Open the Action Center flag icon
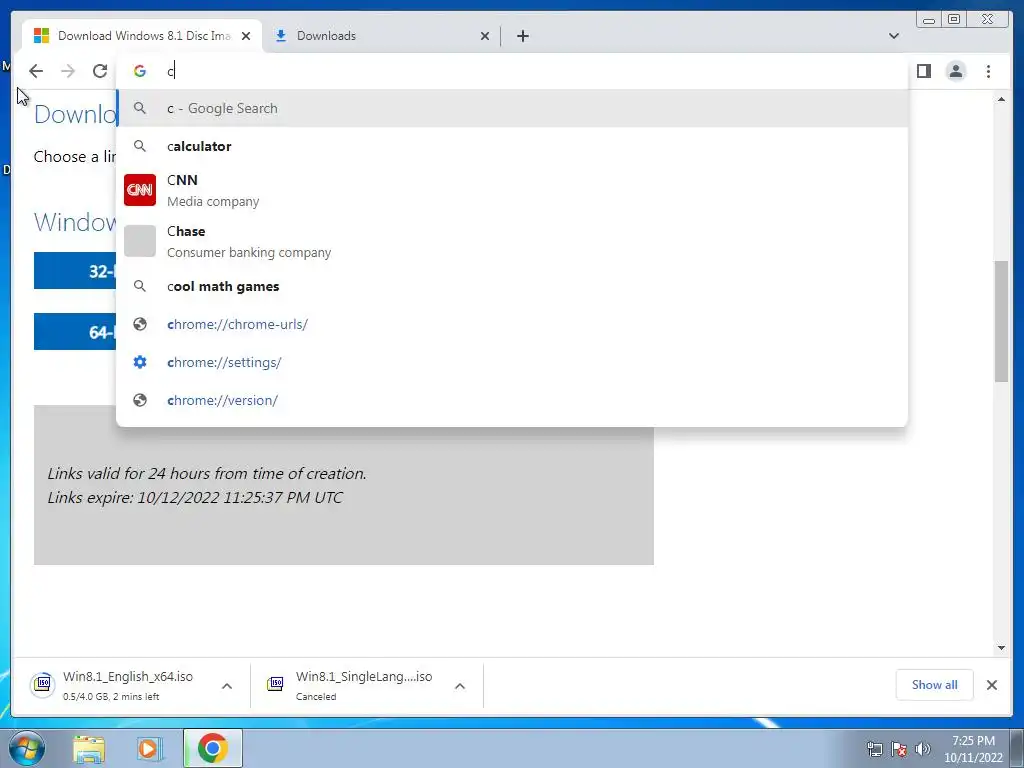The height and width of the screenshot is (768, 1024). (x=899, y=749)
